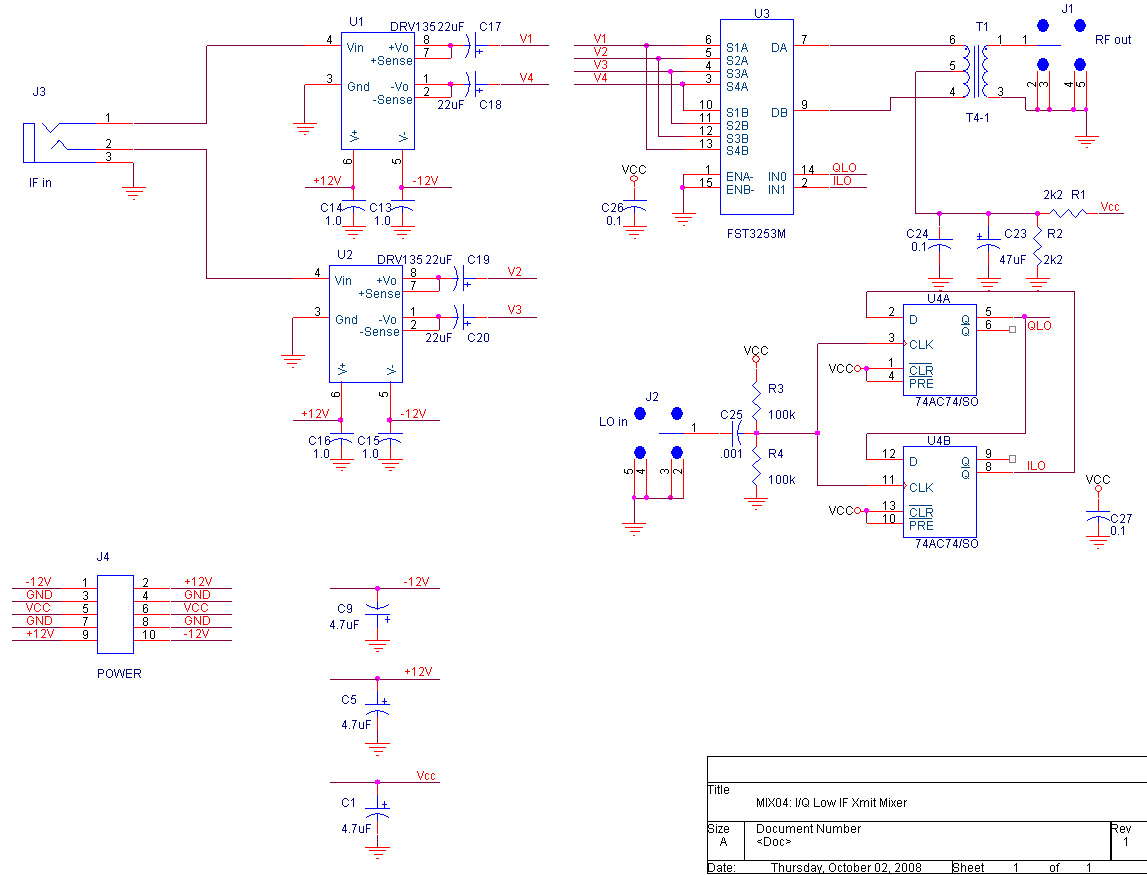This screenshot has height=875, width=1147.
Task: Click the RF out label
Action: [1113, 40]
